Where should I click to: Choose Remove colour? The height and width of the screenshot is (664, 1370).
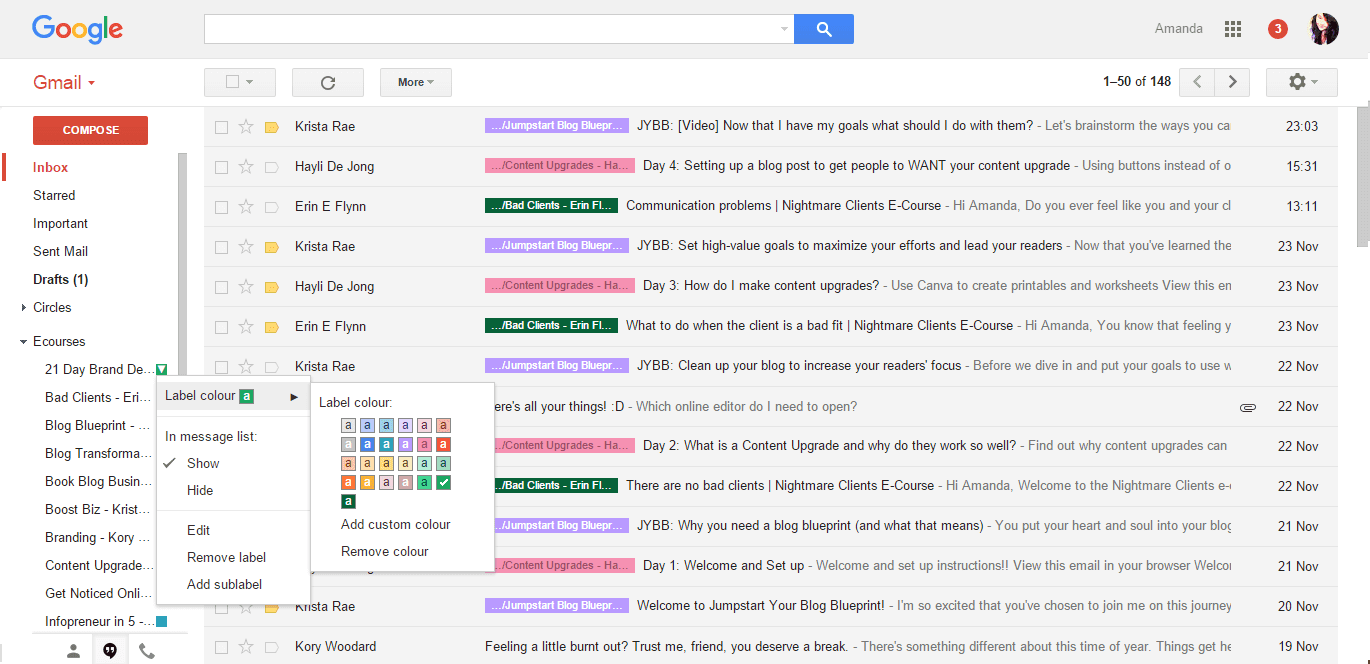click(385, 551)
